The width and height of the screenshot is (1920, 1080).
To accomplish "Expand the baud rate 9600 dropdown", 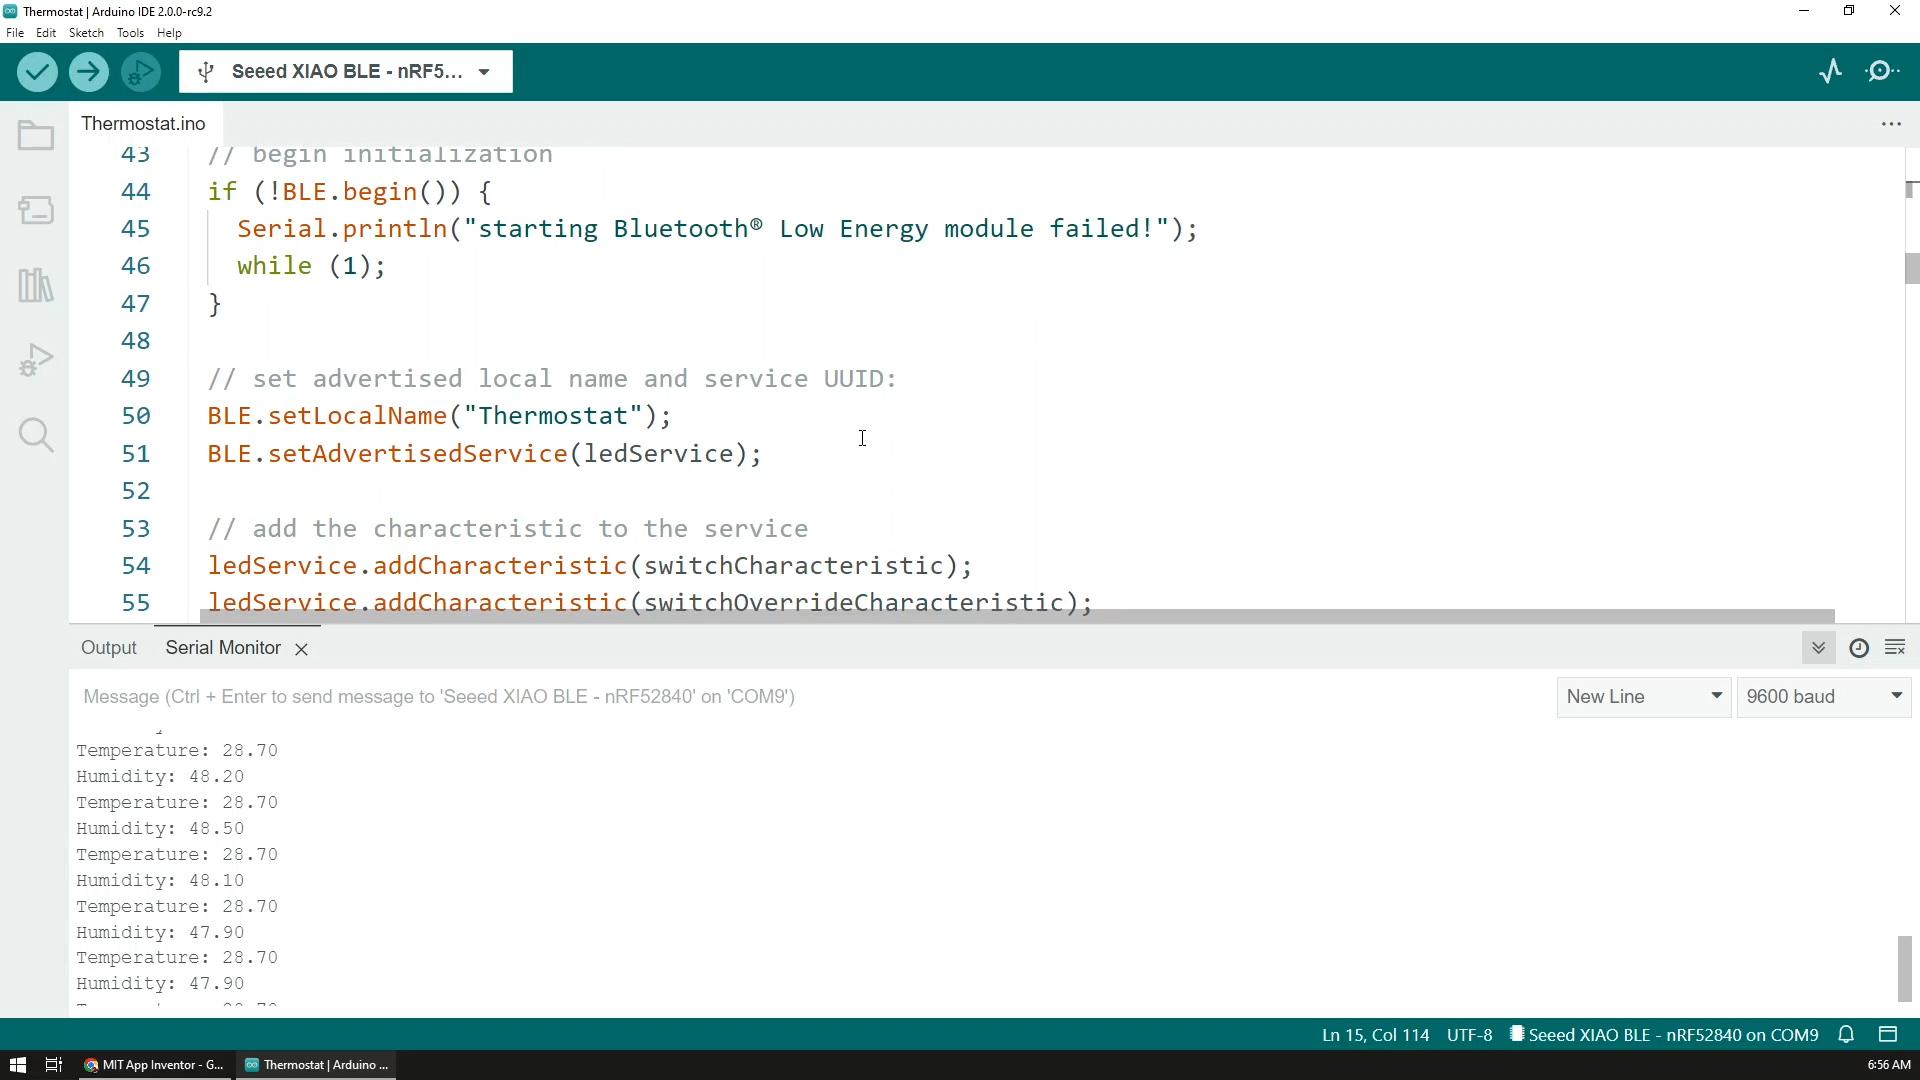I will pyautogui.click(x=1902, y=696).
